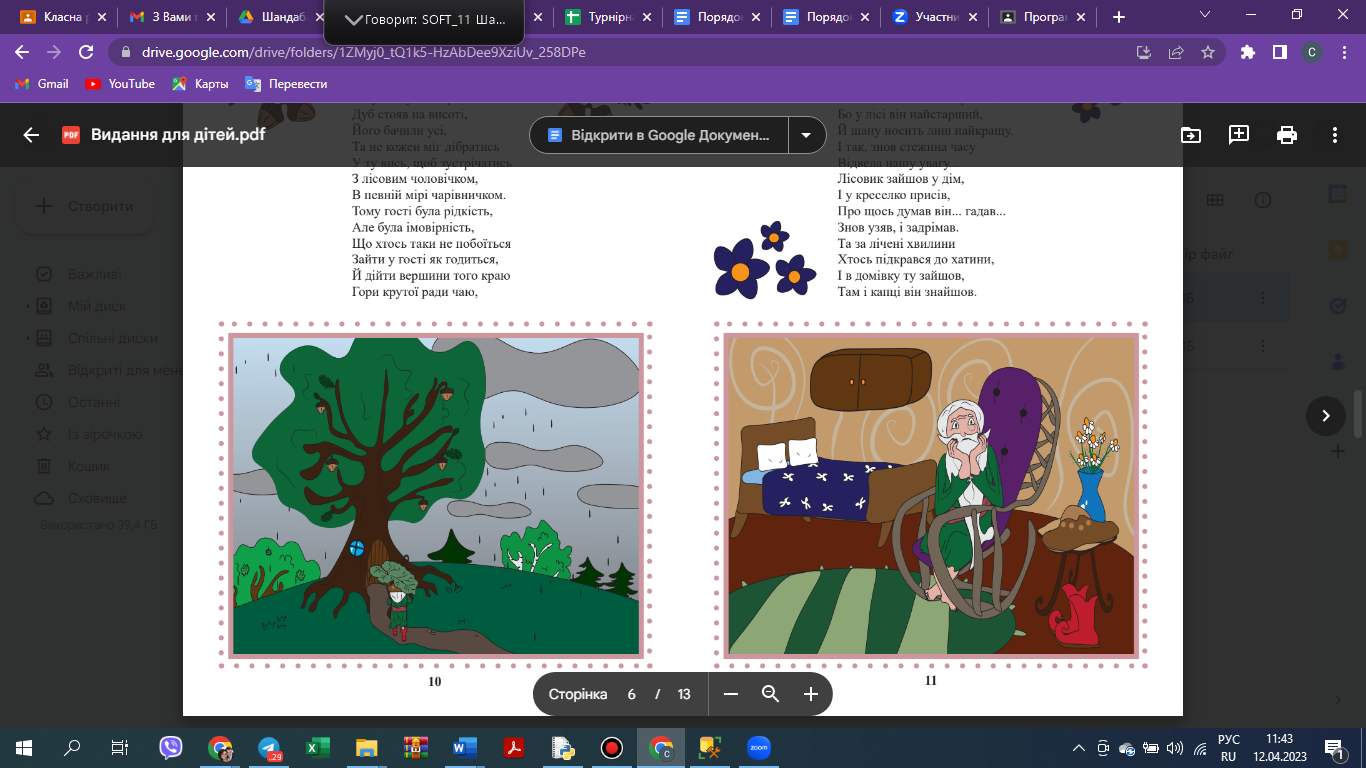The image size is (1366, 768).
Task: Open Telegram from the taskbar
Action: pos(268,747)
